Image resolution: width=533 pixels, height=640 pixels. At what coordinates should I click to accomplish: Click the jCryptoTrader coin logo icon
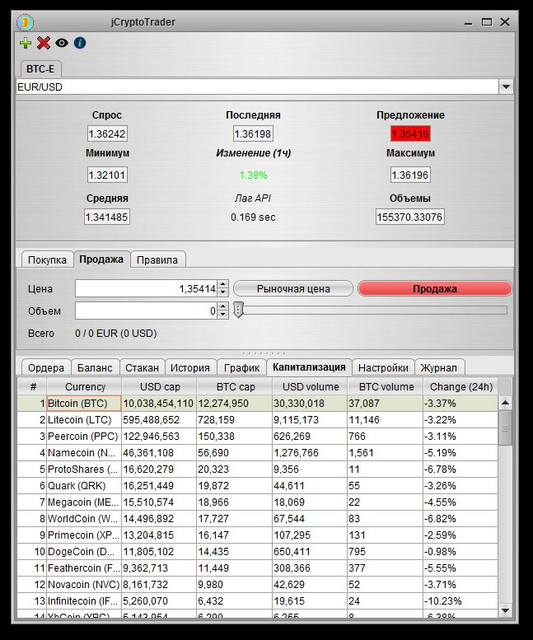(25, 22)
